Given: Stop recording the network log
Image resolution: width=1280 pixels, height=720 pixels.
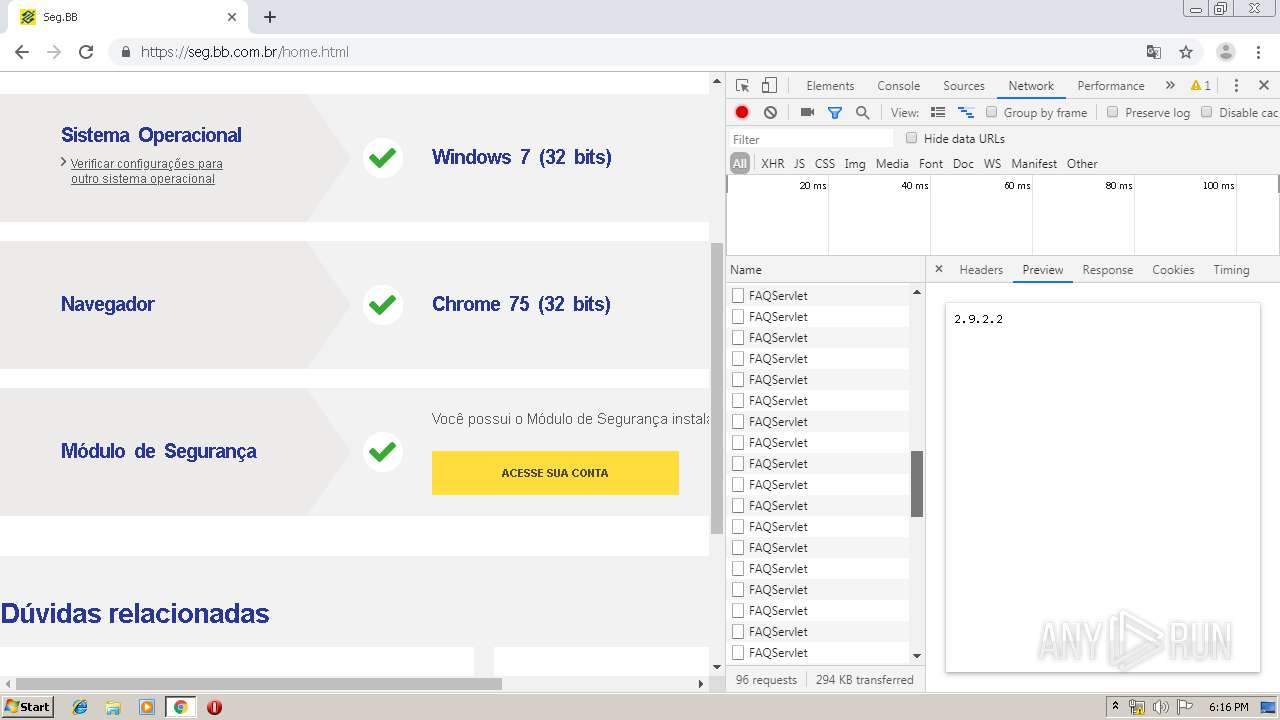Looking at the screenshot, I should click(x=742, y=113).
